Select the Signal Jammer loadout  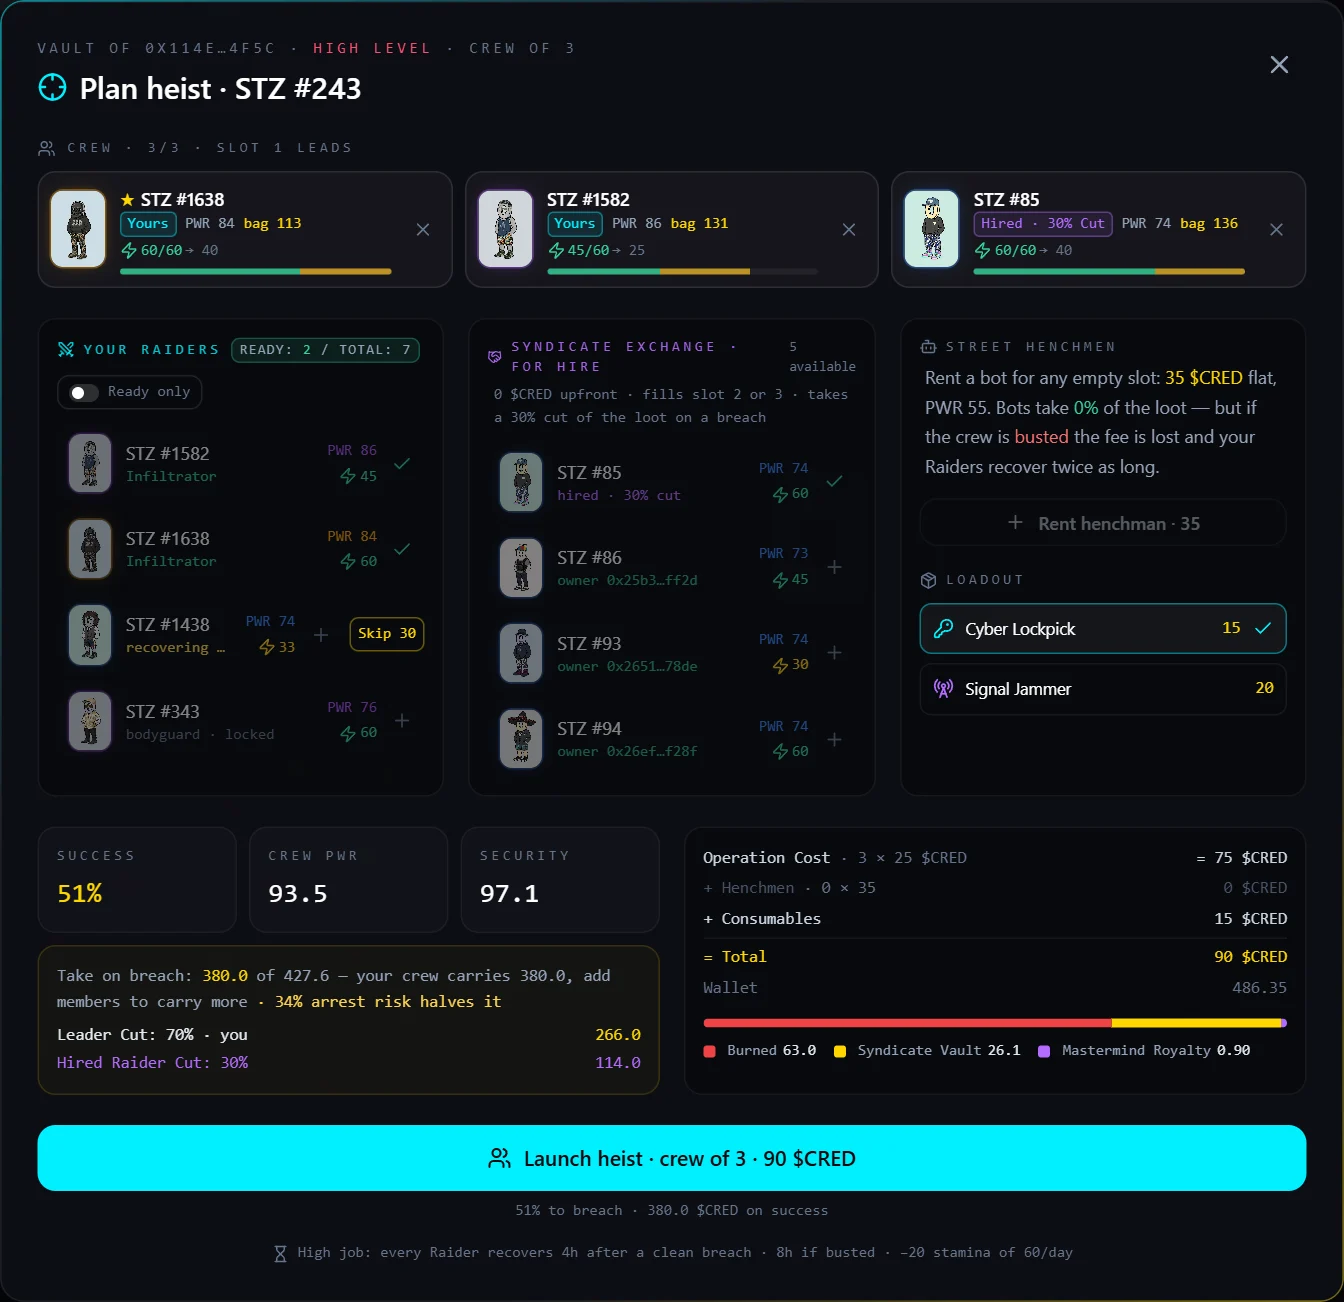coord(1103,689)
